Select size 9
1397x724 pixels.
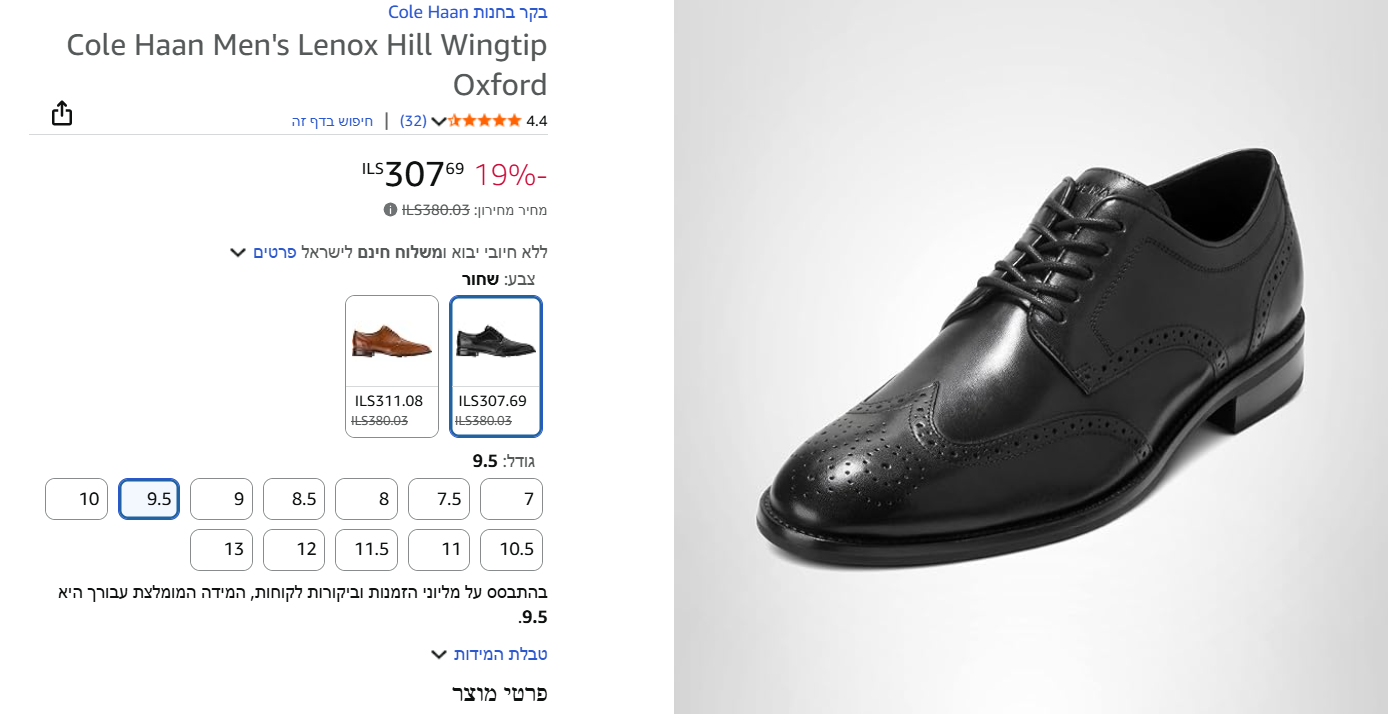[221, 499]
